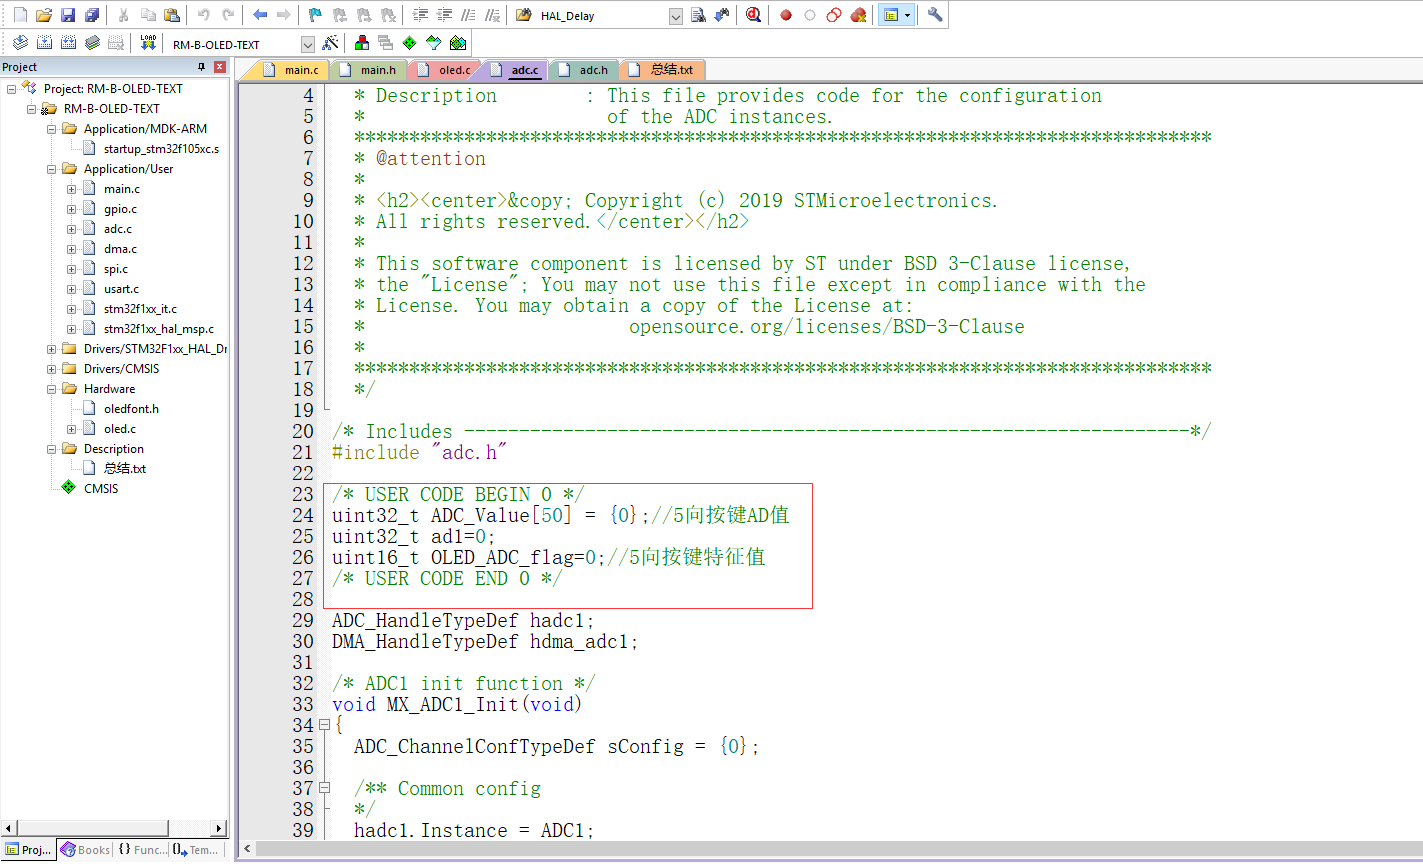This screenshot has width=1423, height=864.
Task: Click the indent selected lines icon
Action: click(420, 15)
